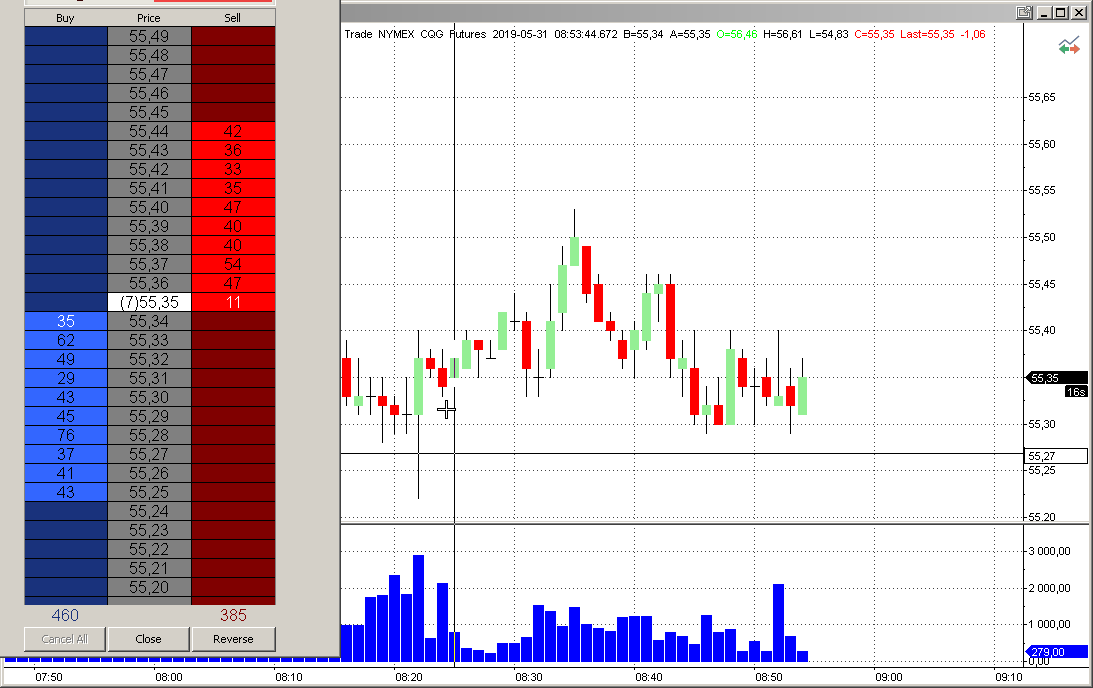Screen dimensions: 1093x688
Task: Click buy size 49 at price 55,32
Action: pos(66,359)
